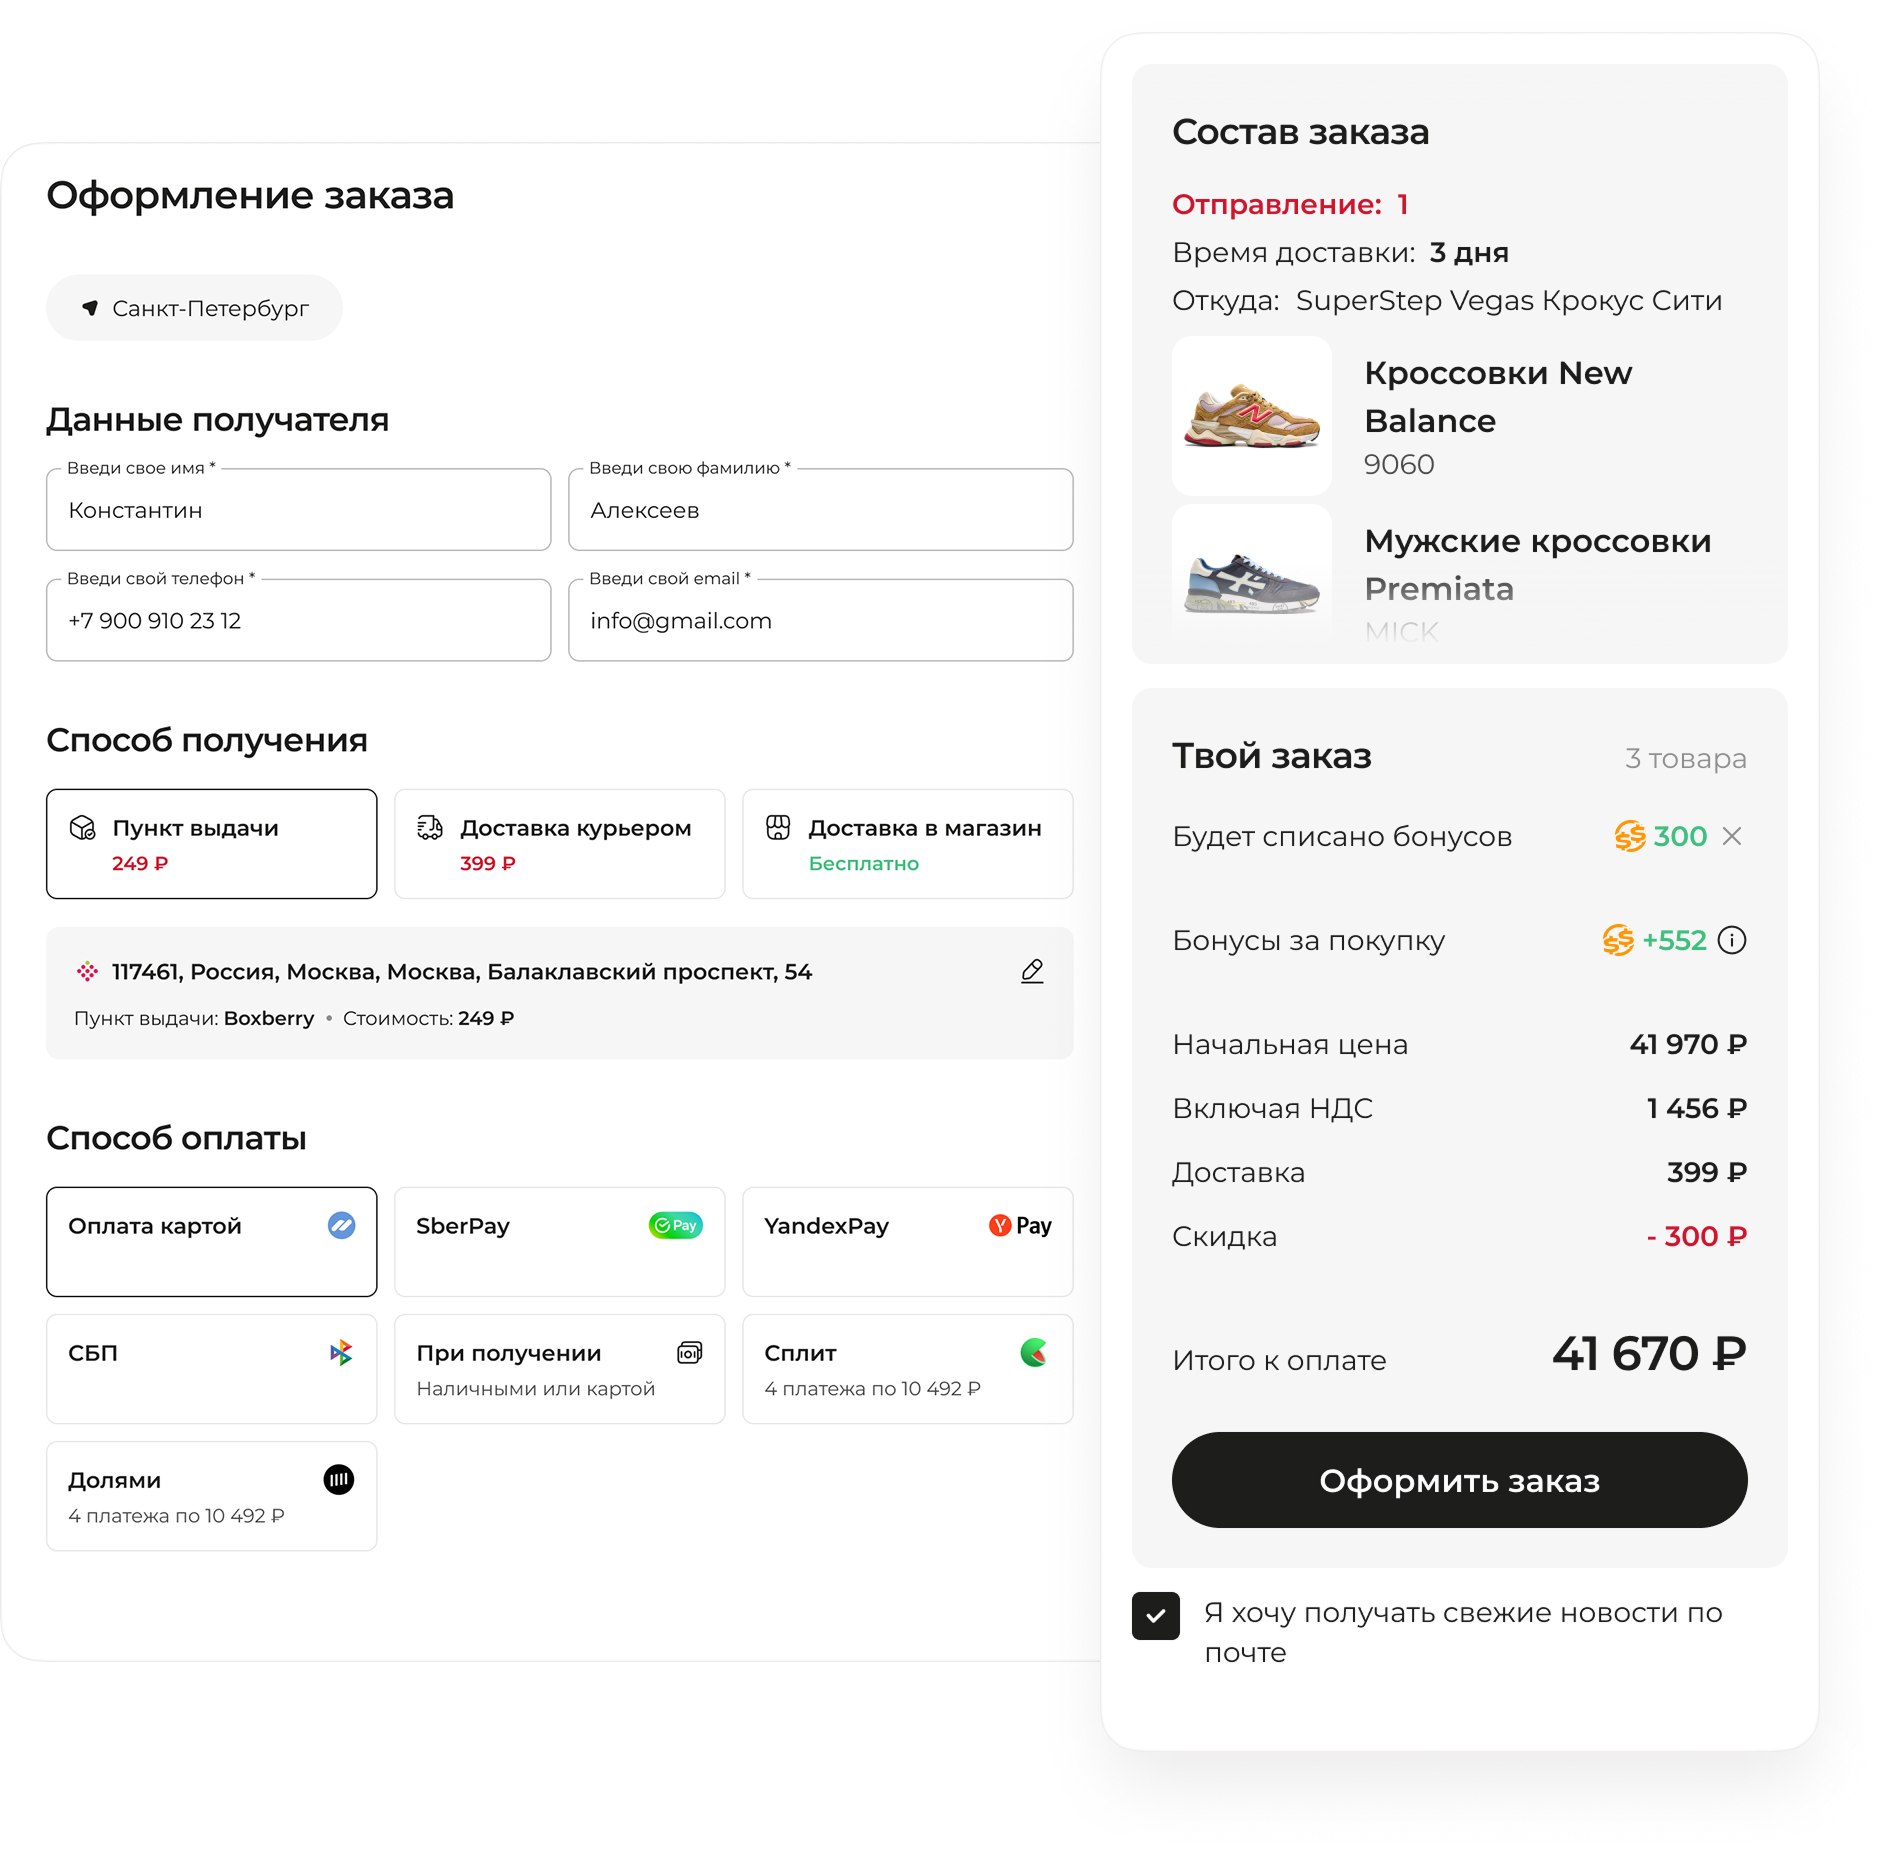Image resolution: width=1892 pixels, height=1864 pixels.
Task: Click the SberPay green logo icon
Action: point(675,1225)
